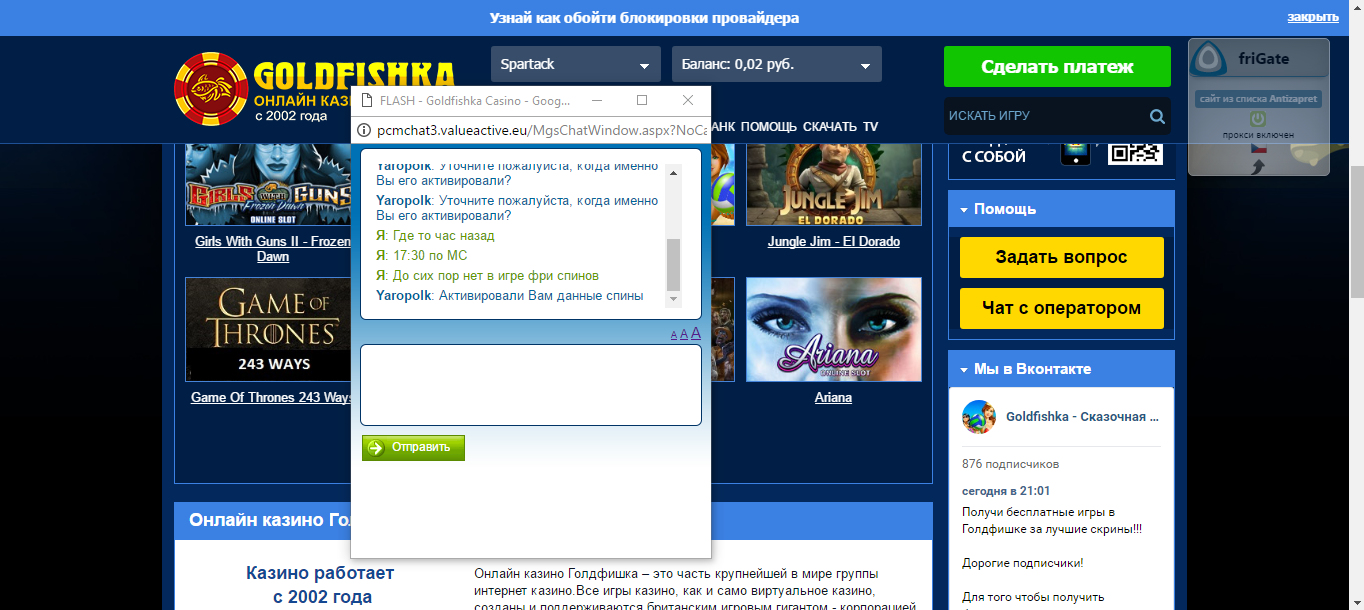Click the Сделать платеж button
1364x610 pixels.
pos(1057,67)
